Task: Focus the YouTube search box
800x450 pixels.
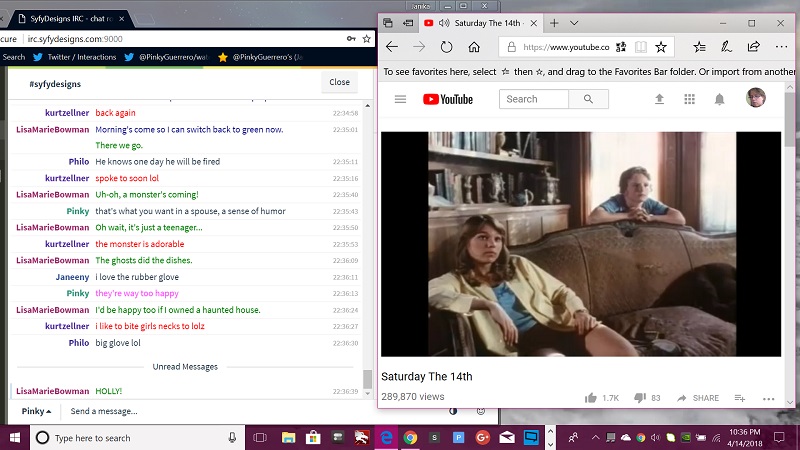Action: [534, 99]
